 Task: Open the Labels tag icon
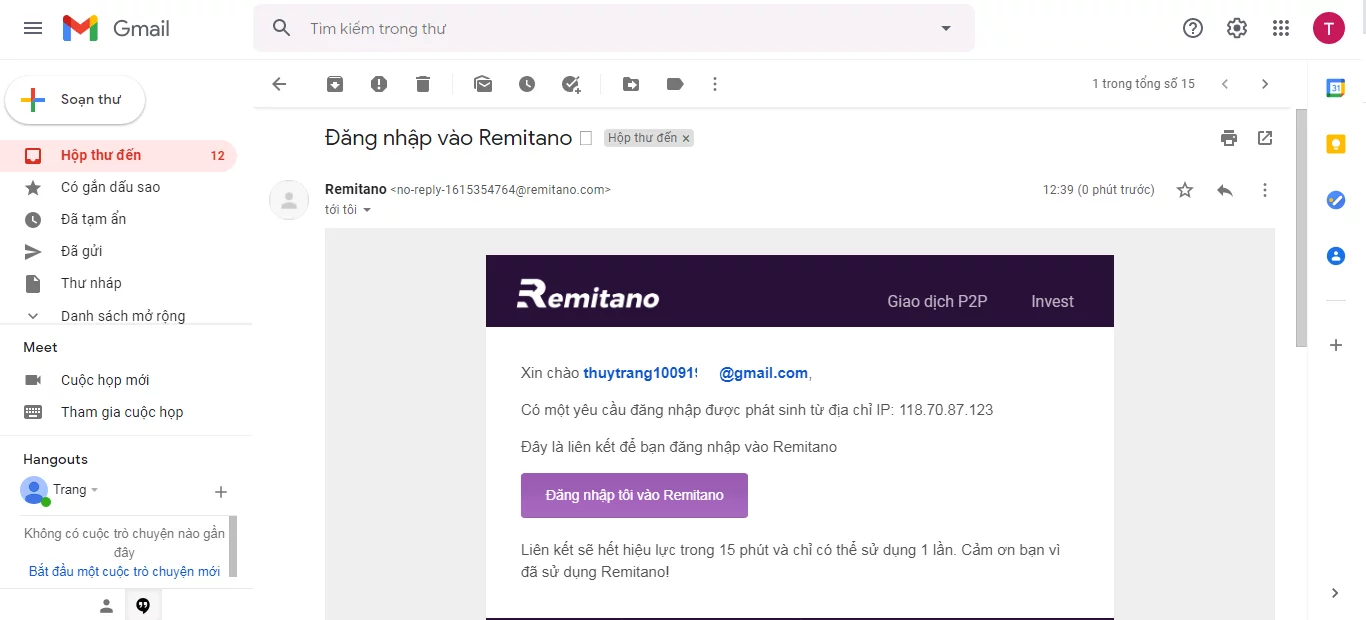coord(675,84)
